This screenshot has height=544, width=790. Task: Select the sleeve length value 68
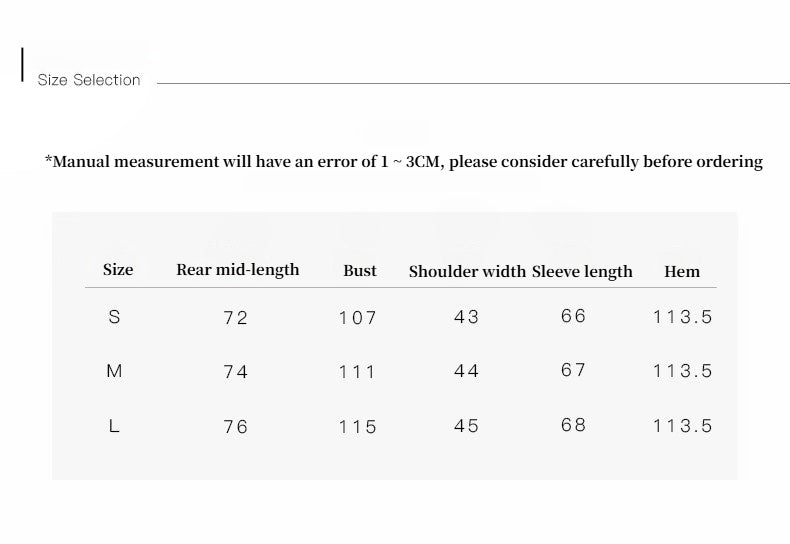[574, 425]
